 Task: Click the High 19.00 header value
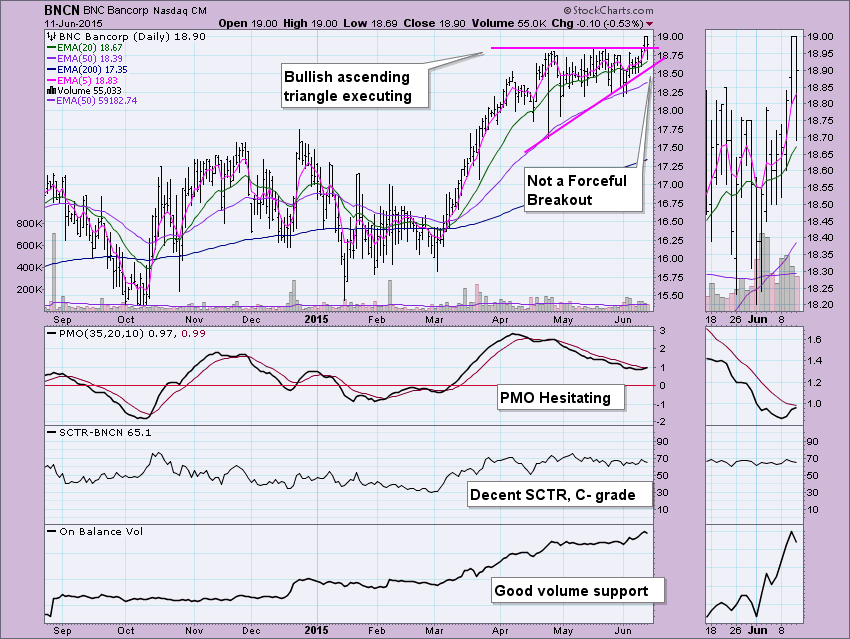tap(310, 23)
